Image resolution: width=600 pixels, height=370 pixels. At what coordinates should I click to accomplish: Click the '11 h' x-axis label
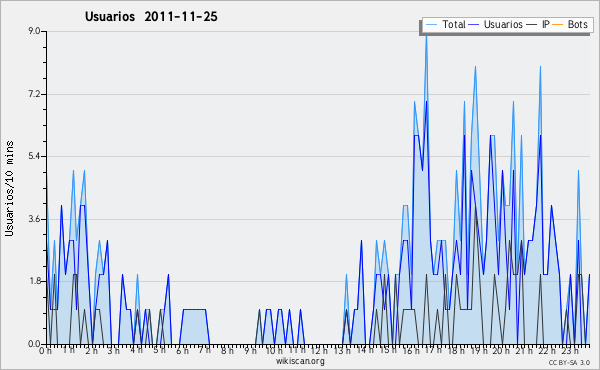(x=297, y=350)
